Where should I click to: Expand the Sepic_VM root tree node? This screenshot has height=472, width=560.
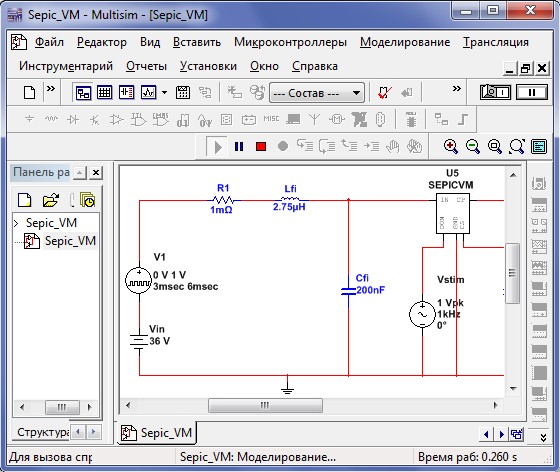pyautogui.click(x=16, y=224)
